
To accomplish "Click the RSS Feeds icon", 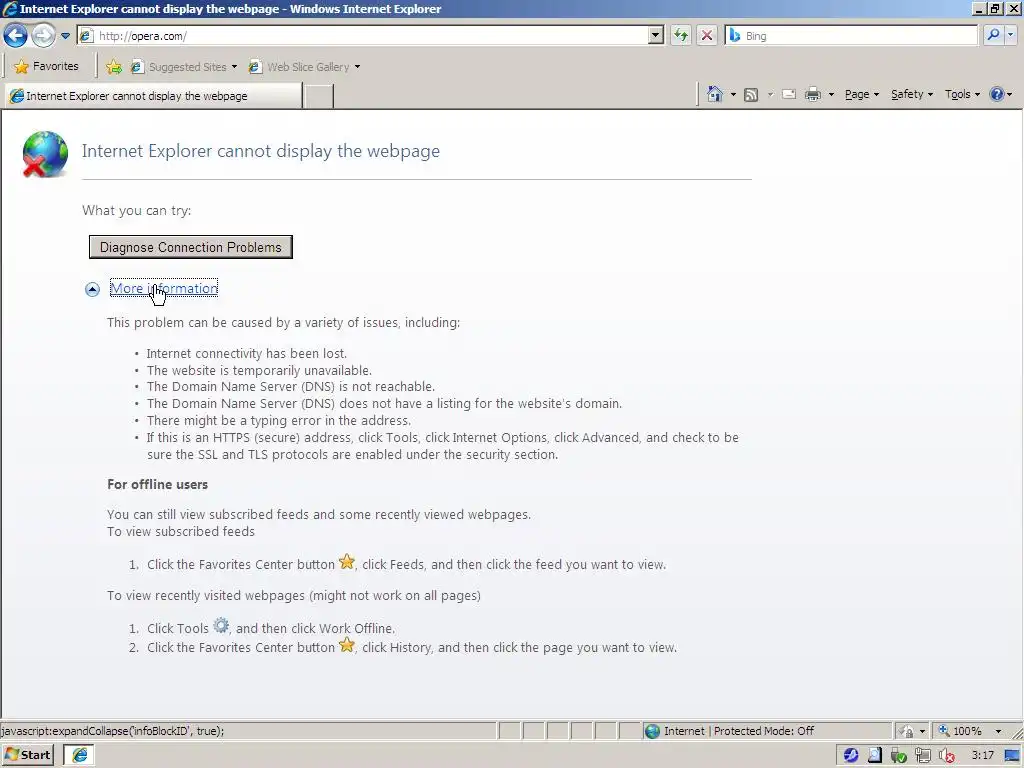I will click(751, 95).
